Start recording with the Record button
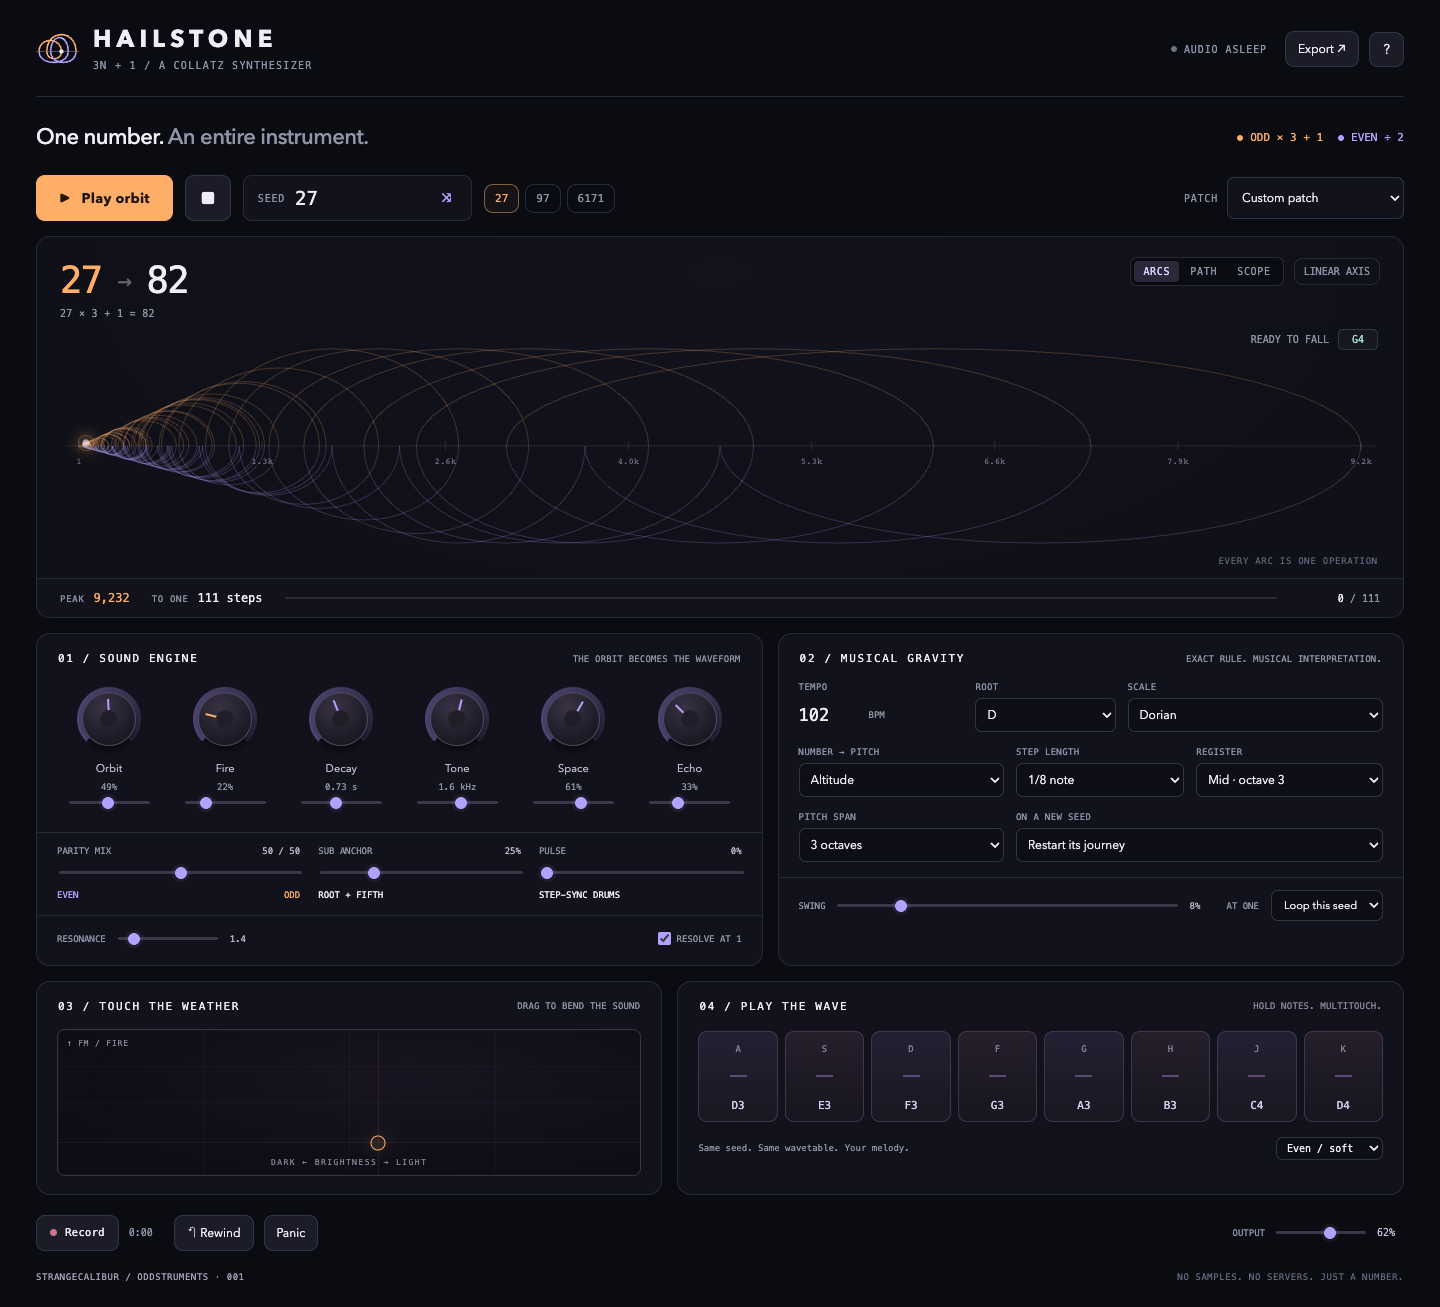 [77, 1233]
